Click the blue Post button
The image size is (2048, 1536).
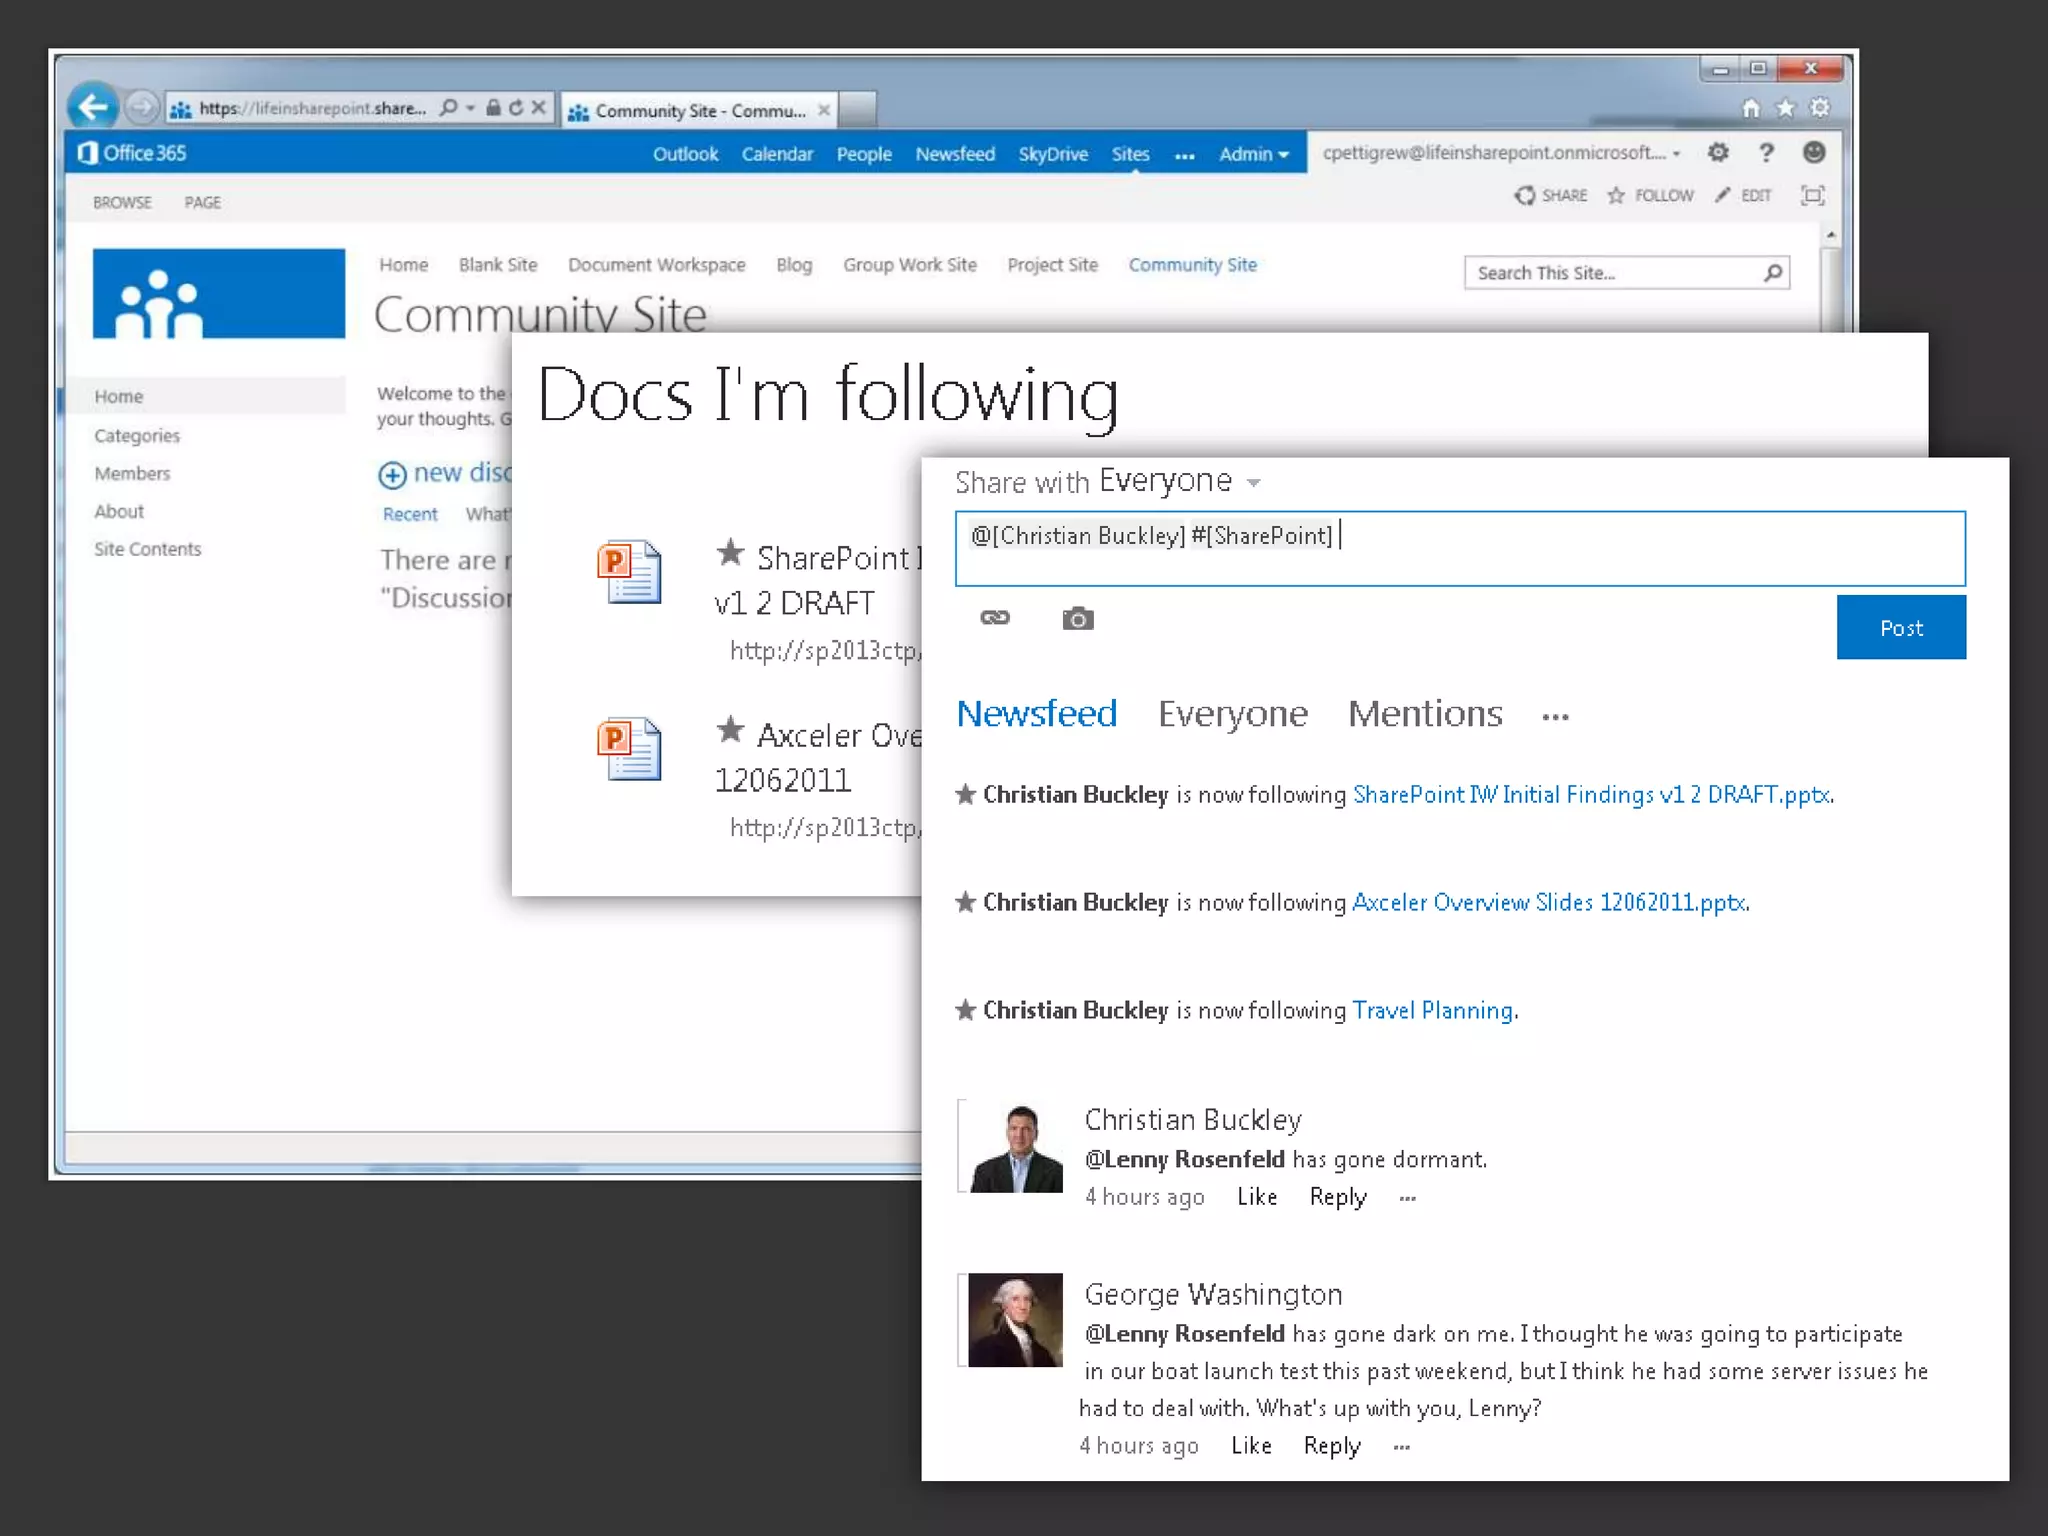coord(1900,628)
